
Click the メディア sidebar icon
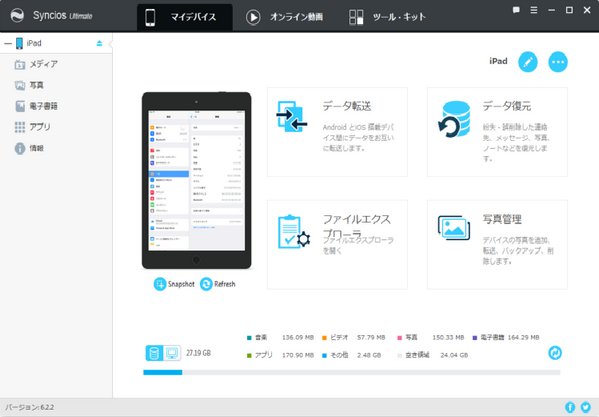click(x=20, y=65)
